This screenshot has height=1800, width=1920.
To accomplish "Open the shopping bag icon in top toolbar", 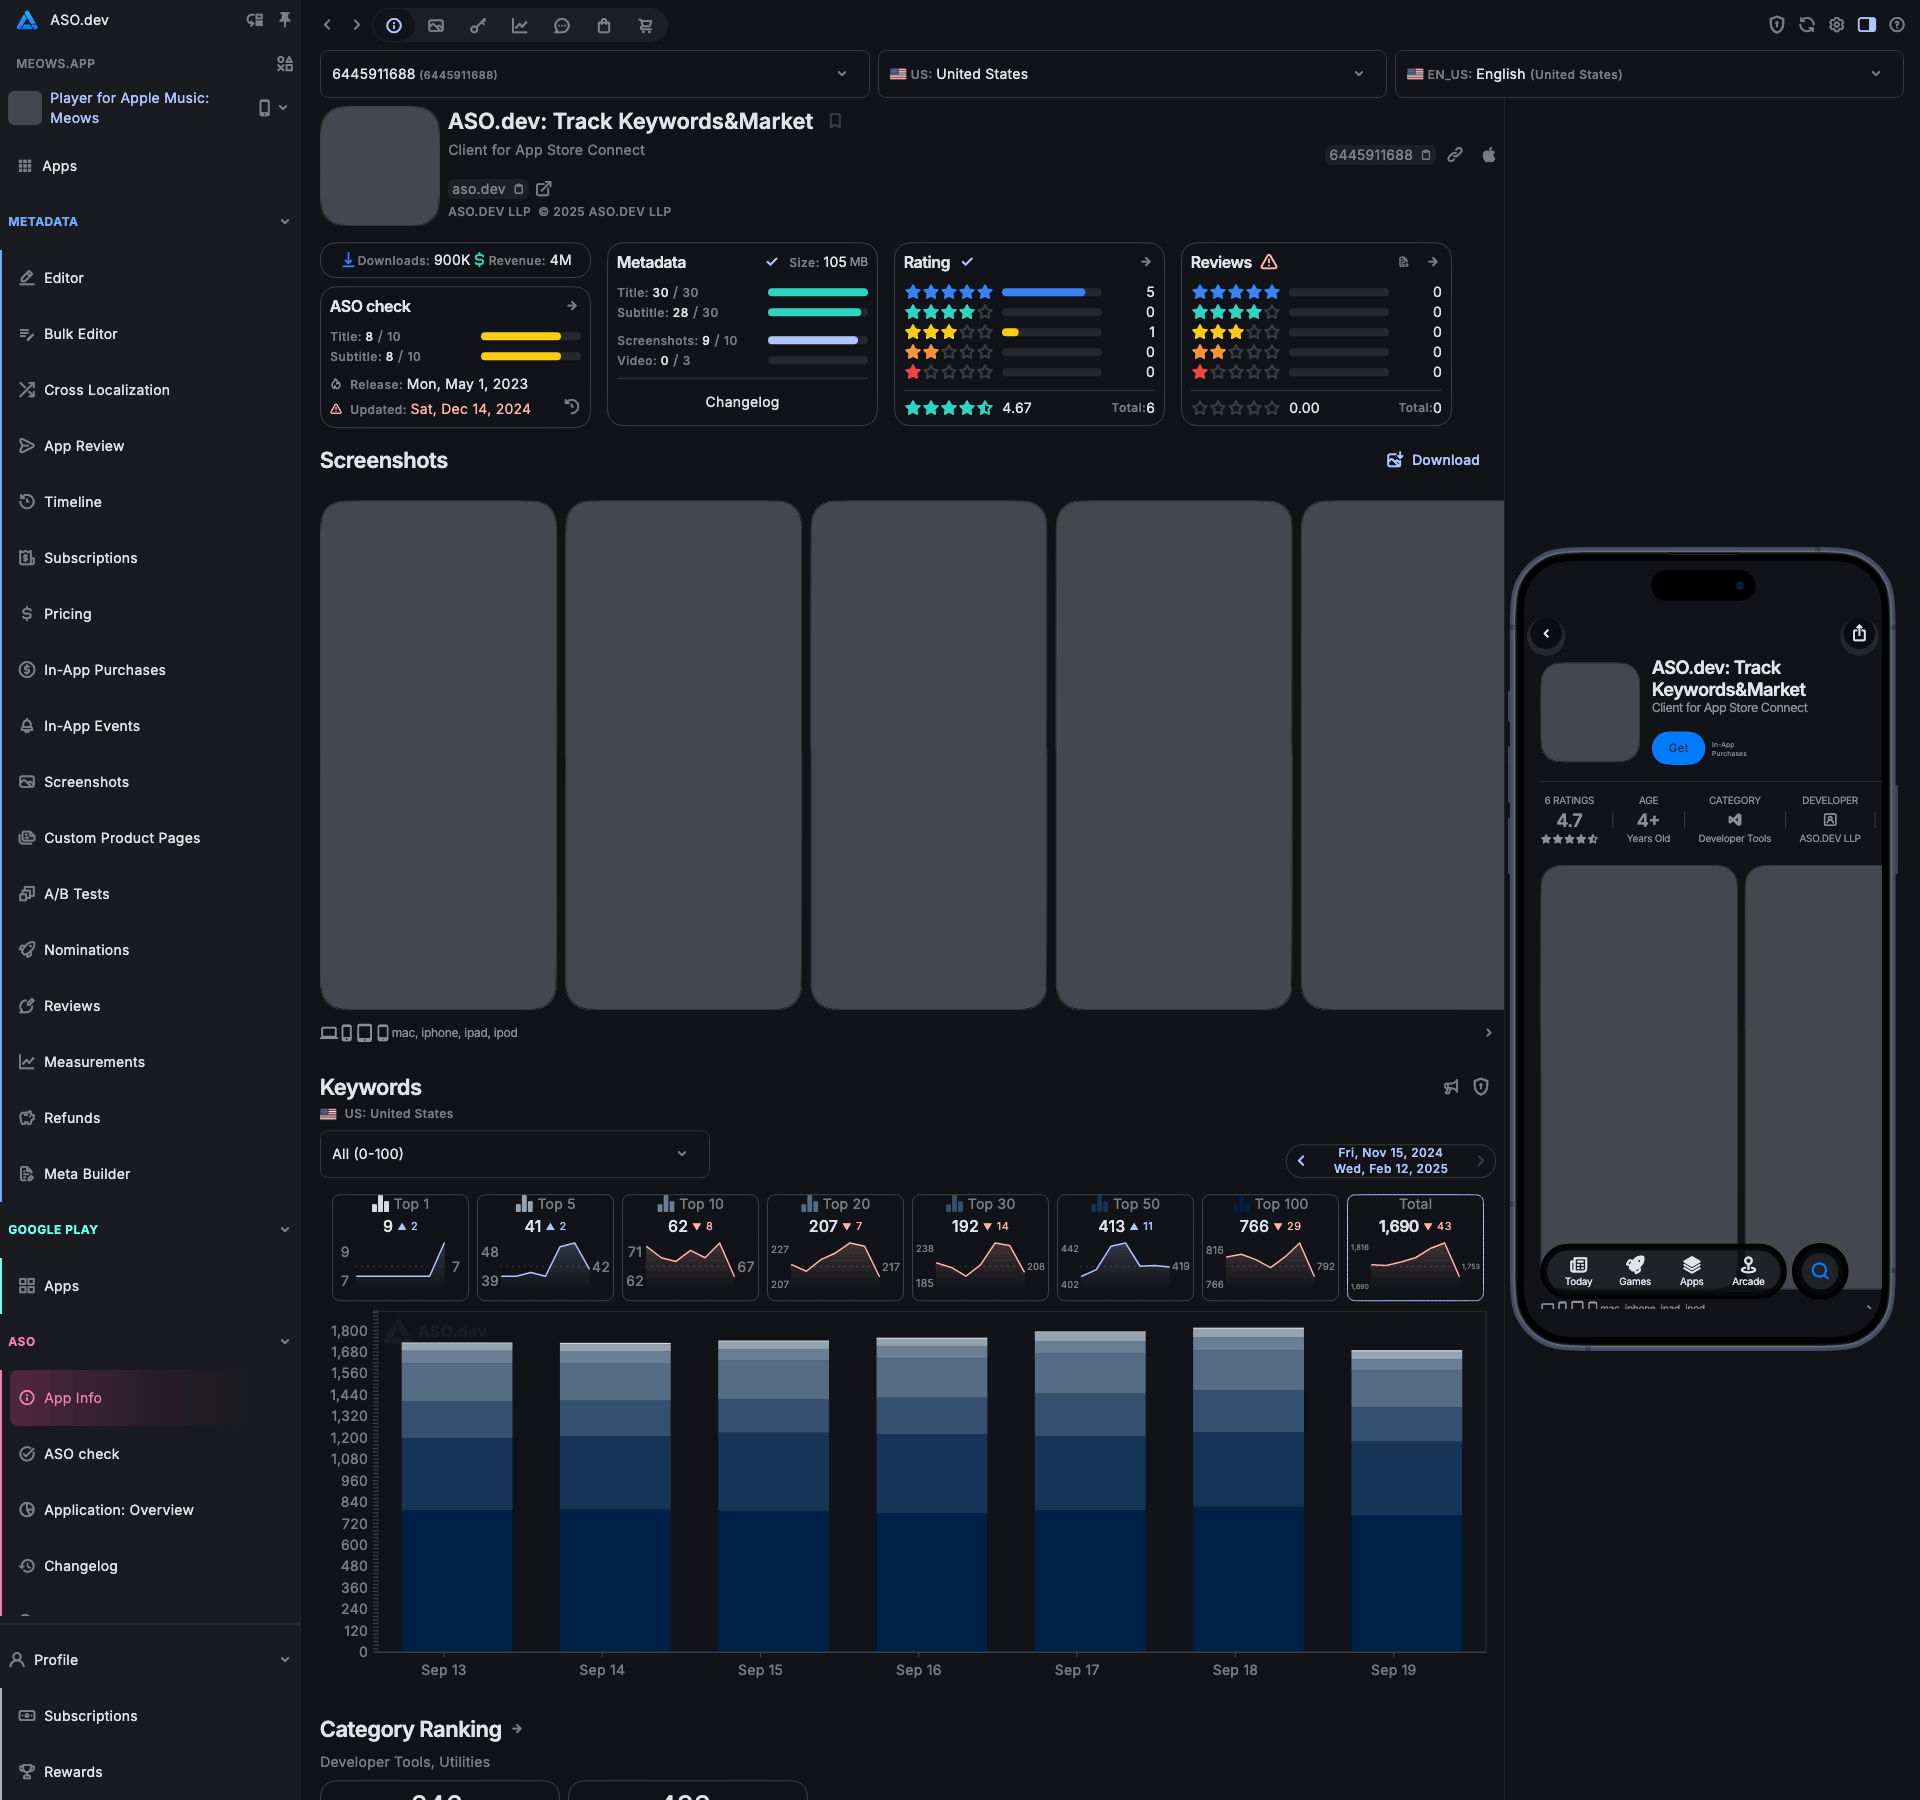I will click(604, 26).
